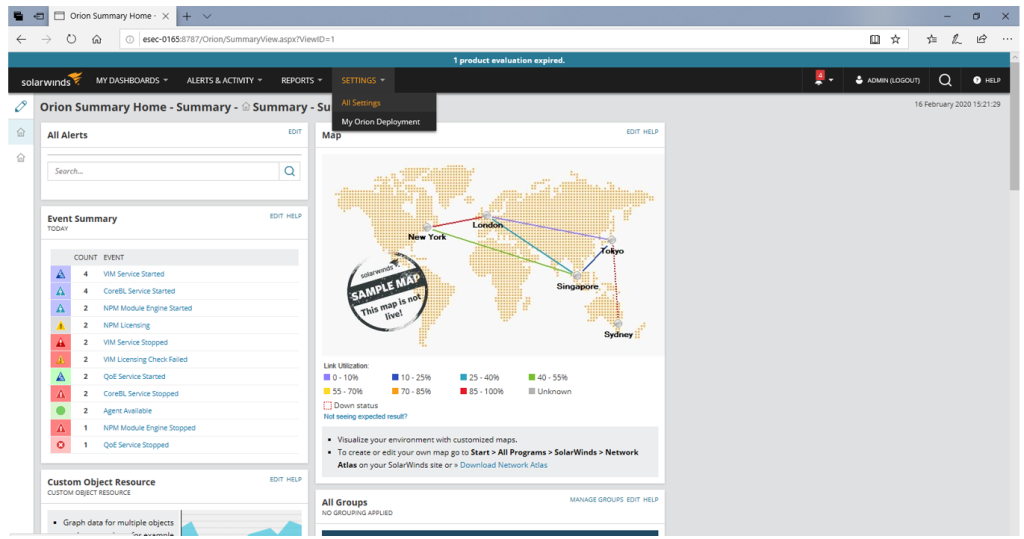Refresh the page with the reload icon
The width and height of the screenshot is (1024, 539).
coord(71,39)
